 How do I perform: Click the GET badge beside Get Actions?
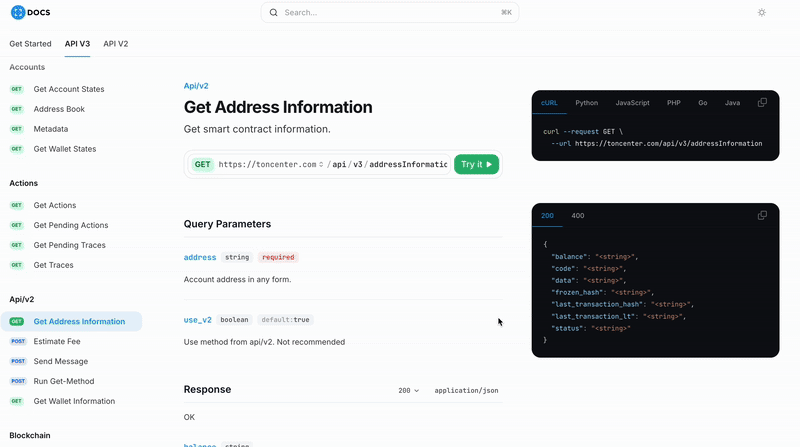(17, 205)
